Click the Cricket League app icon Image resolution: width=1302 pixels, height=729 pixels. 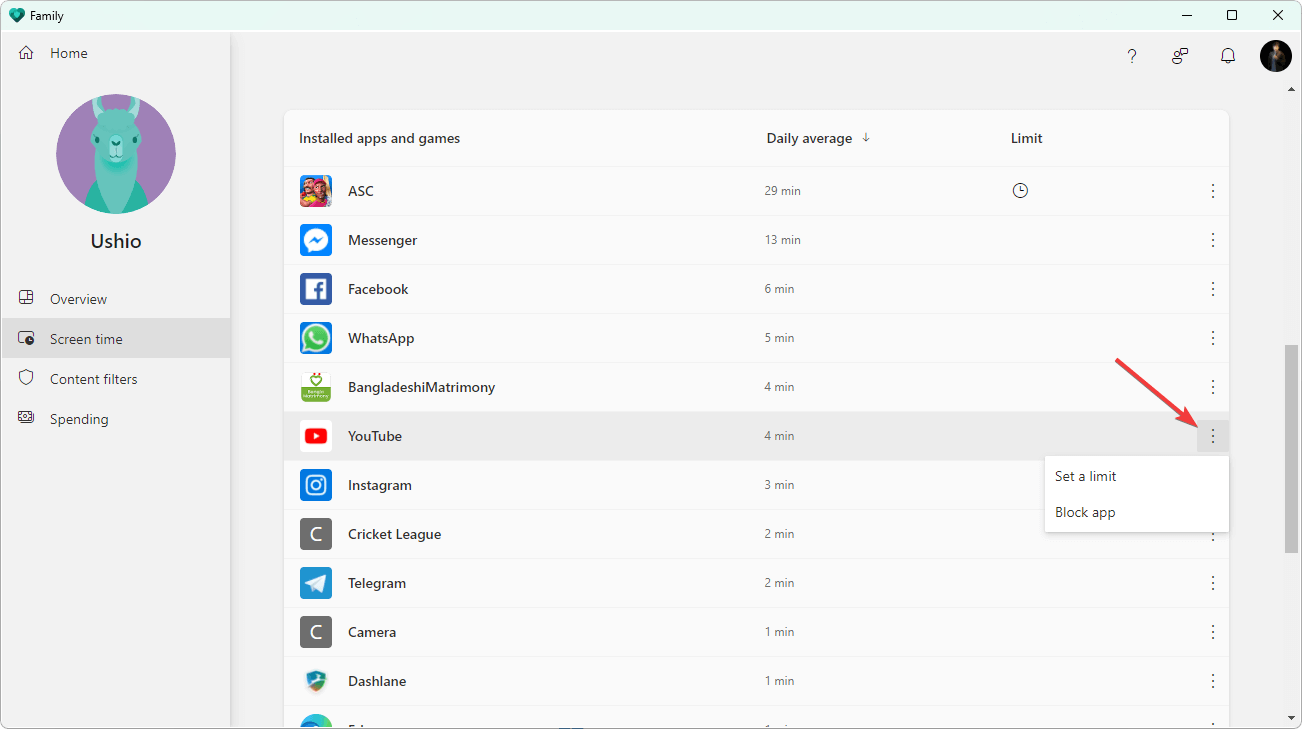point(316,534)
